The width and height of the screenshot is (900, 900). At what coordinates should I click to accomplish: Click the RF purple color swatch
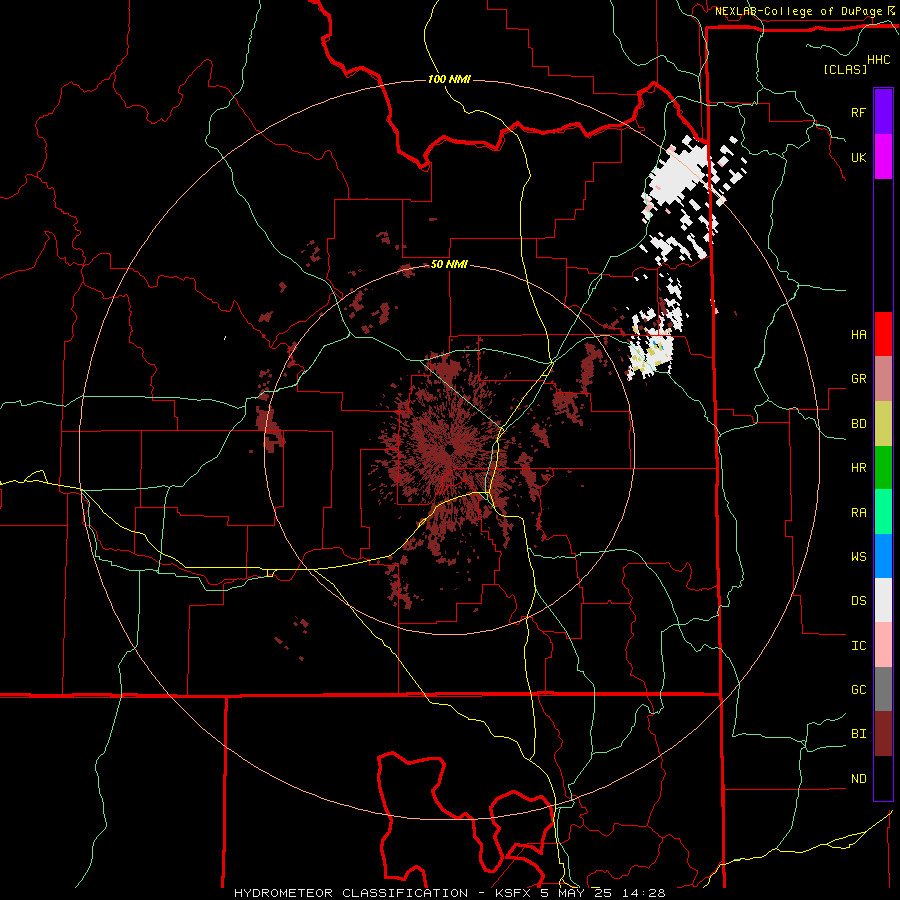[883, 112]
